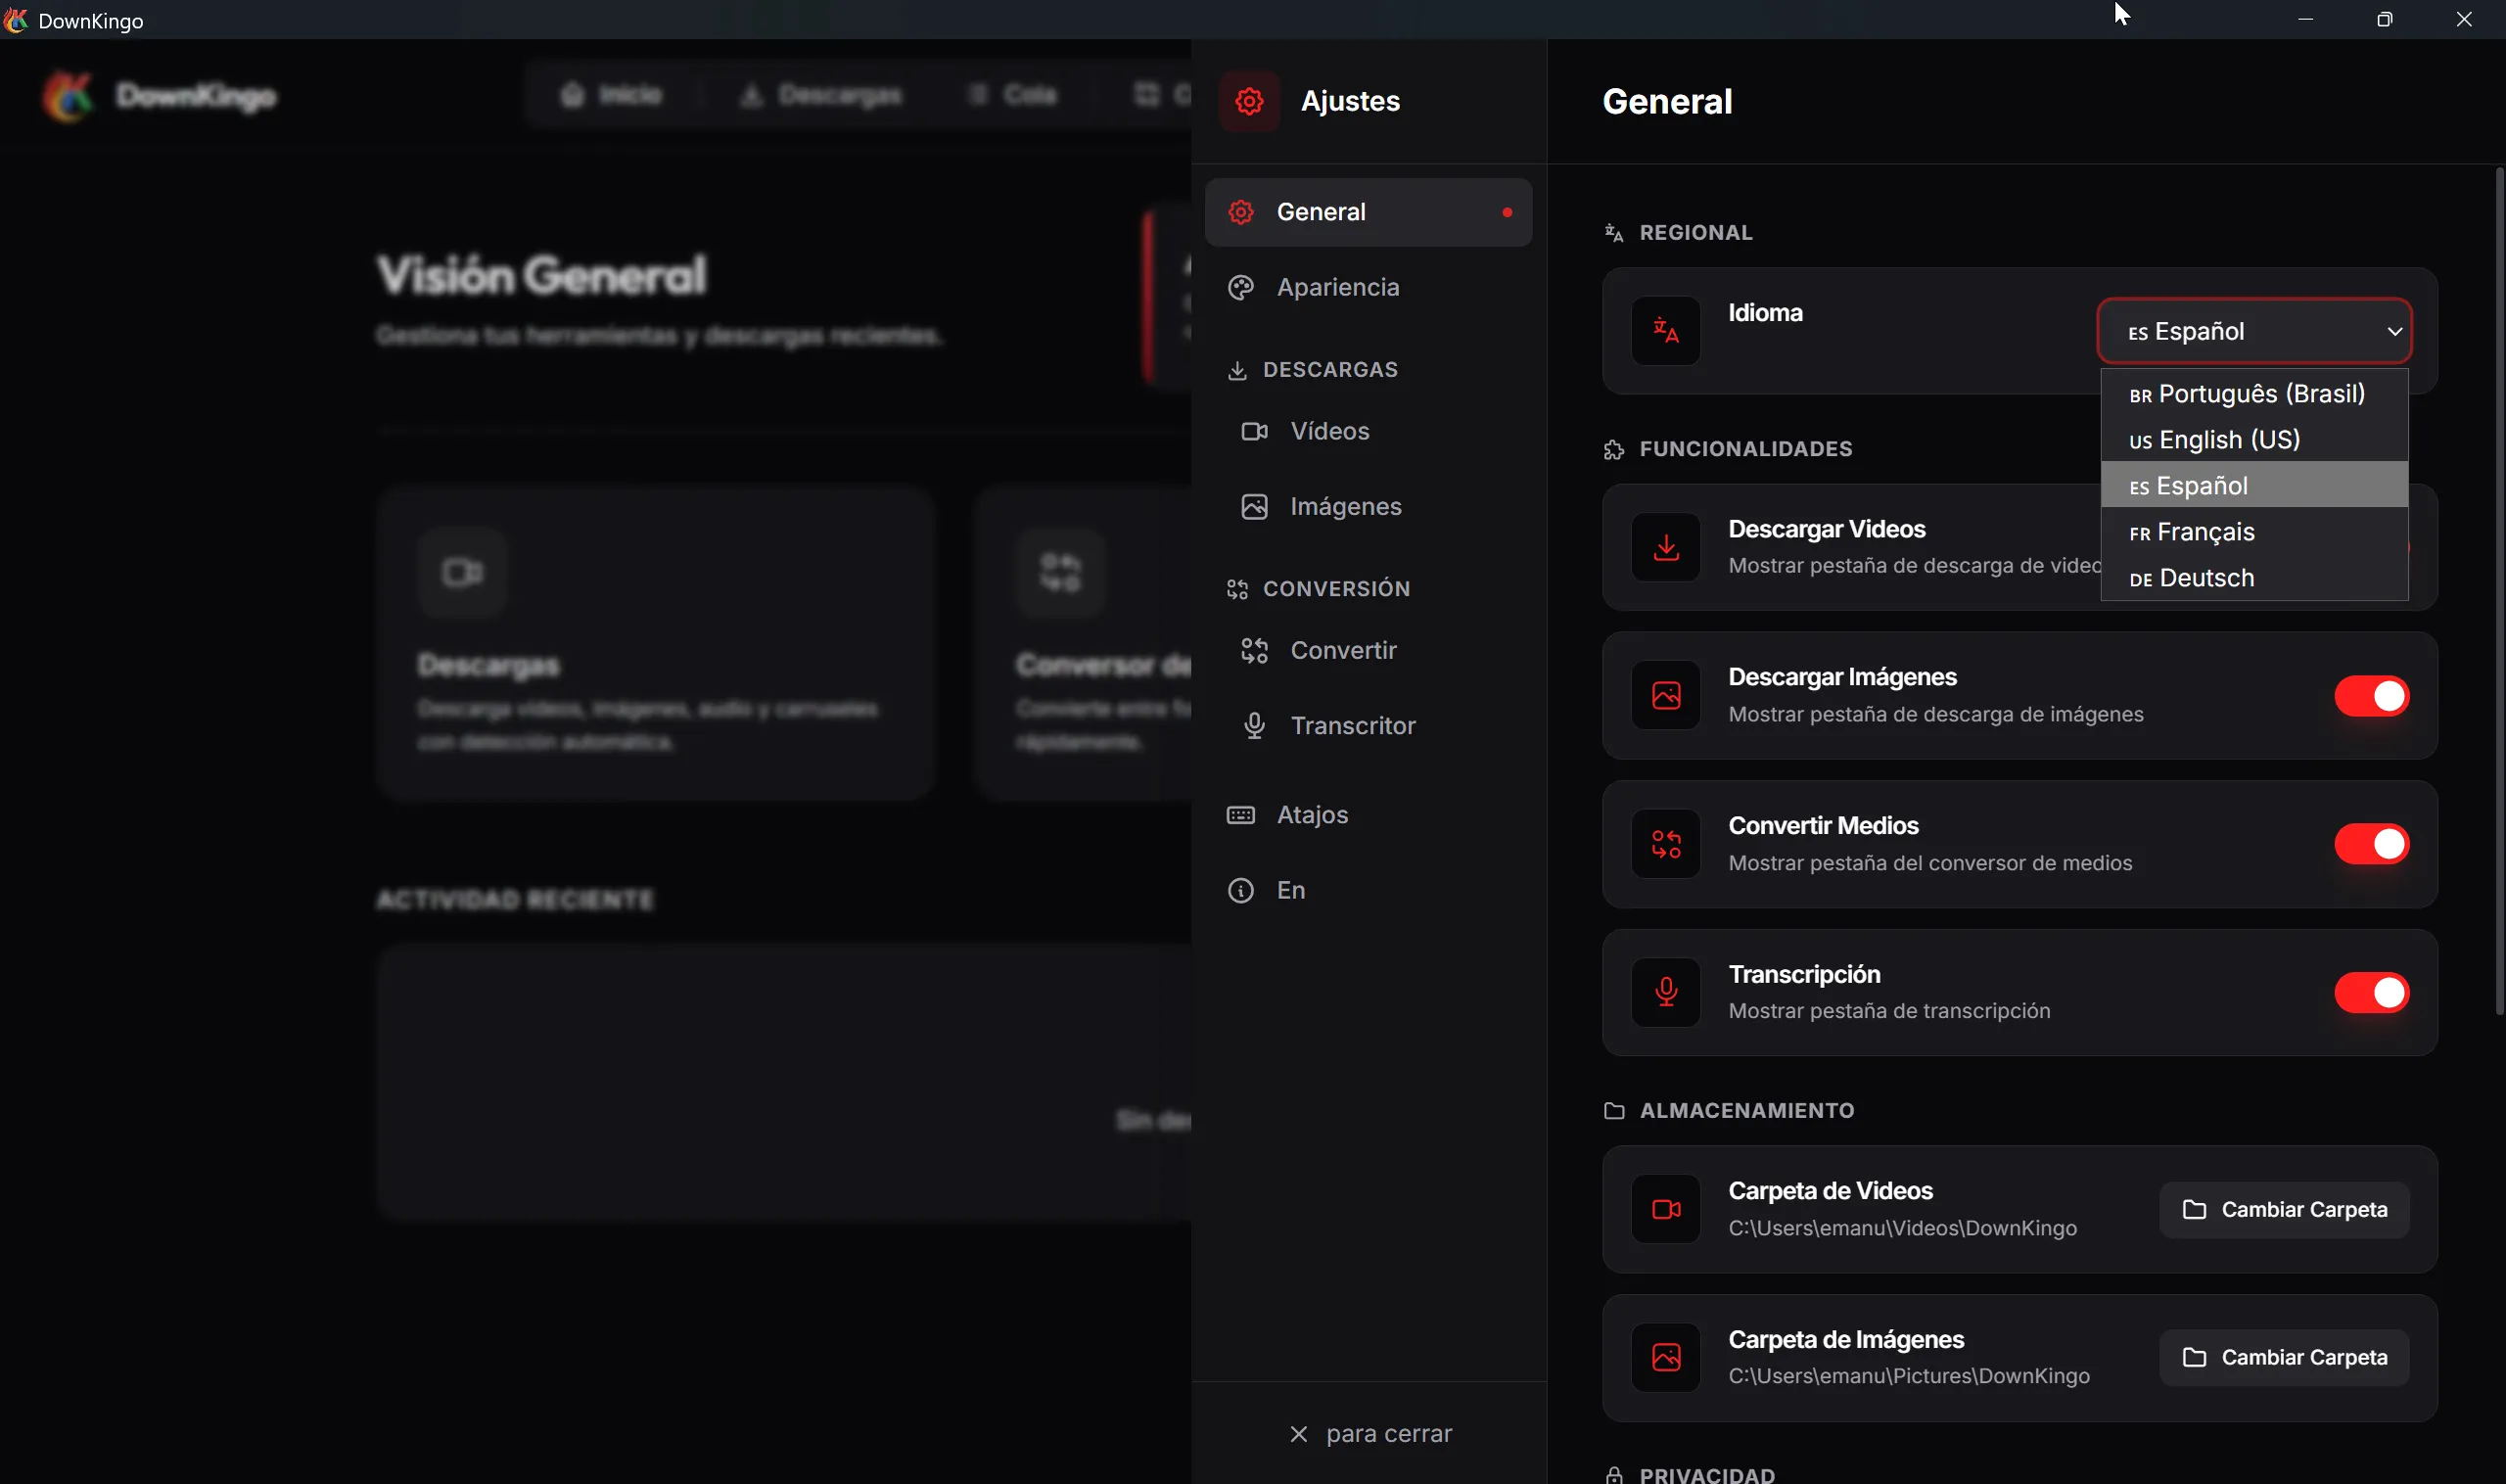The image size is (2506, 1484).
Task: Click Cambiar Carpeta for Carpeta de Imágenes
Action: [2284, 1357]
